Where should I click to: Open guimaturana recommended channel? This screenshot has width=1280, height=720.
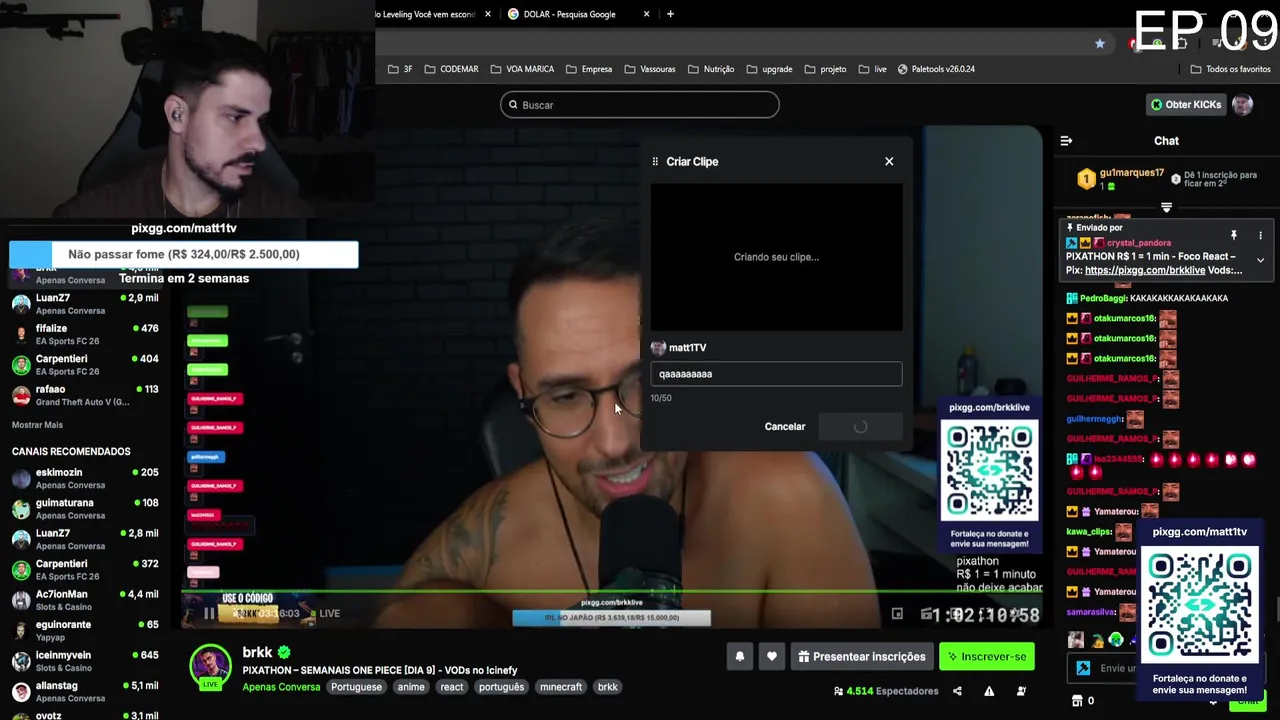(x=85, y=508)
